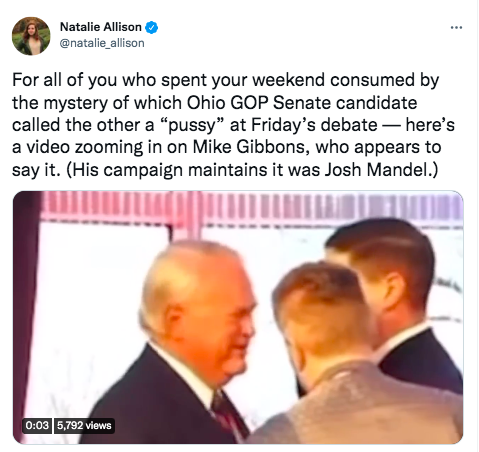Click the 0:03 video duration badge
Viewport: 479px width, 452px height.
(x=37, y=425)
